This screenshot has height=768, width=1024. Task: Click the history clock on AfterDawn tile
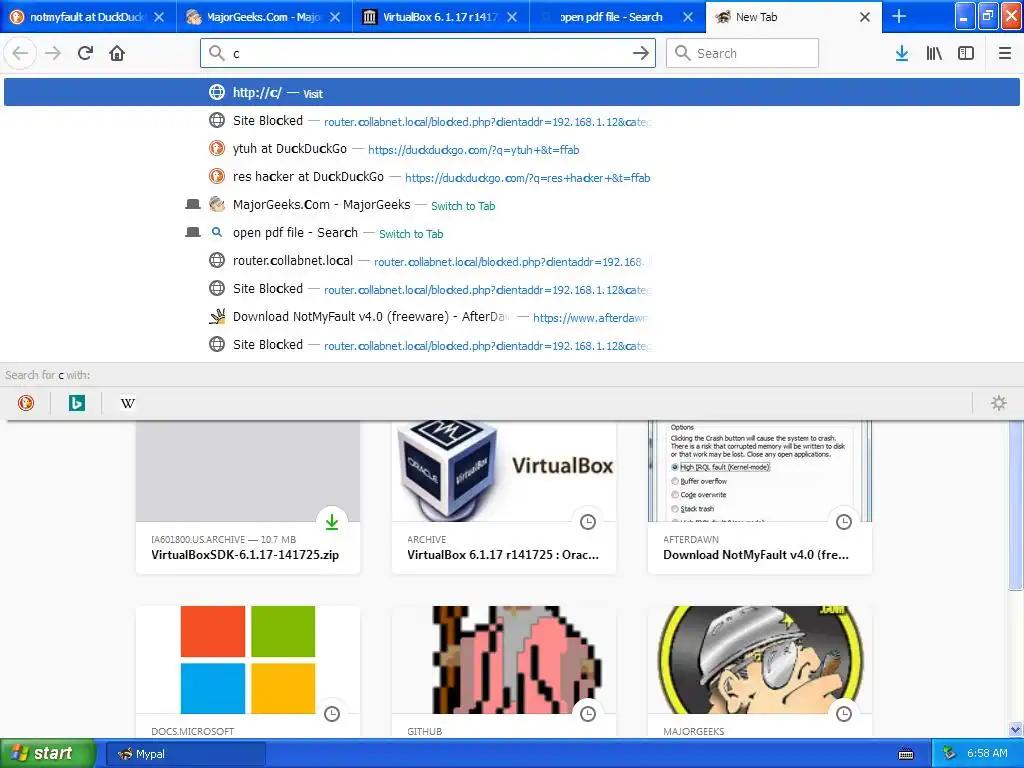(844, 522)
